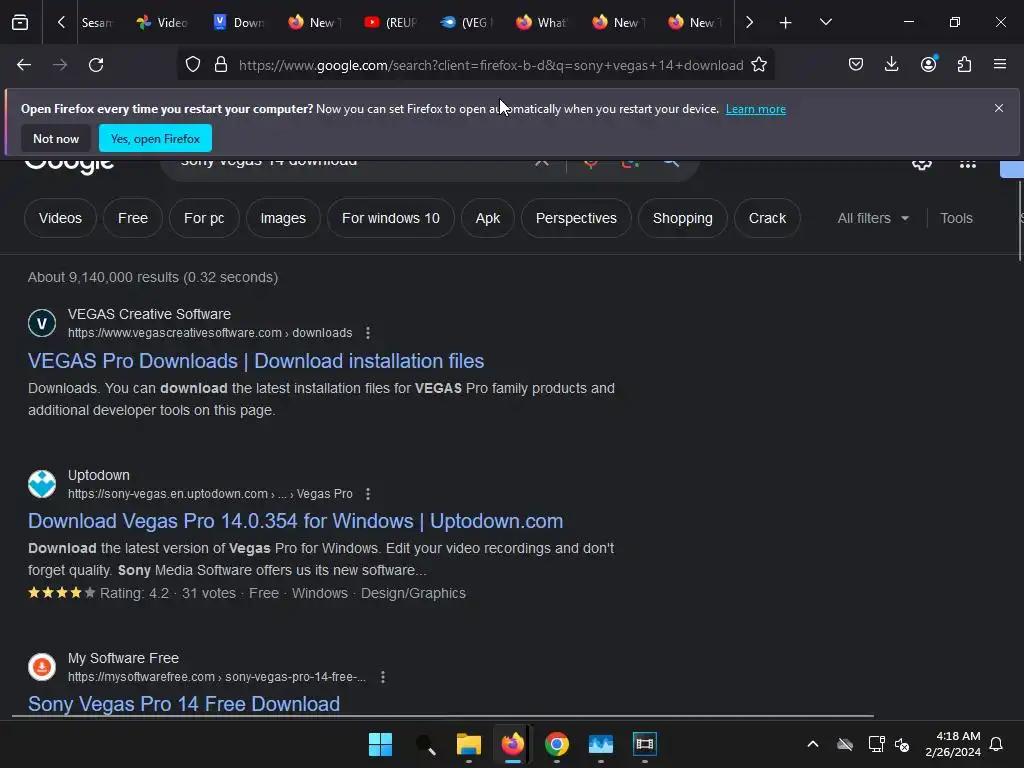Open the Learn more link
This screenshot has height=768, width=1024.
coord(756,109)
